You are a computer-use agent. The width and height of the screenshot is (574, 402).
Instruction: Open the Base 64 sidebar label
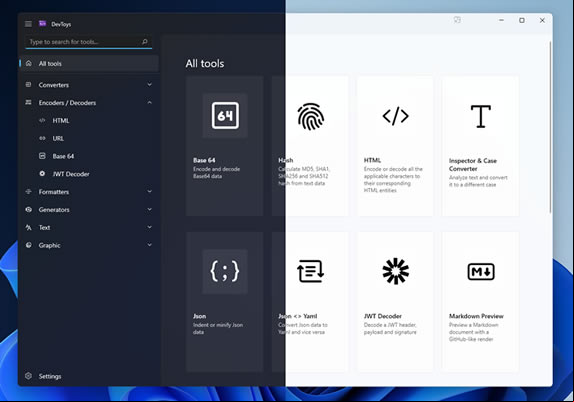point(63,156)
